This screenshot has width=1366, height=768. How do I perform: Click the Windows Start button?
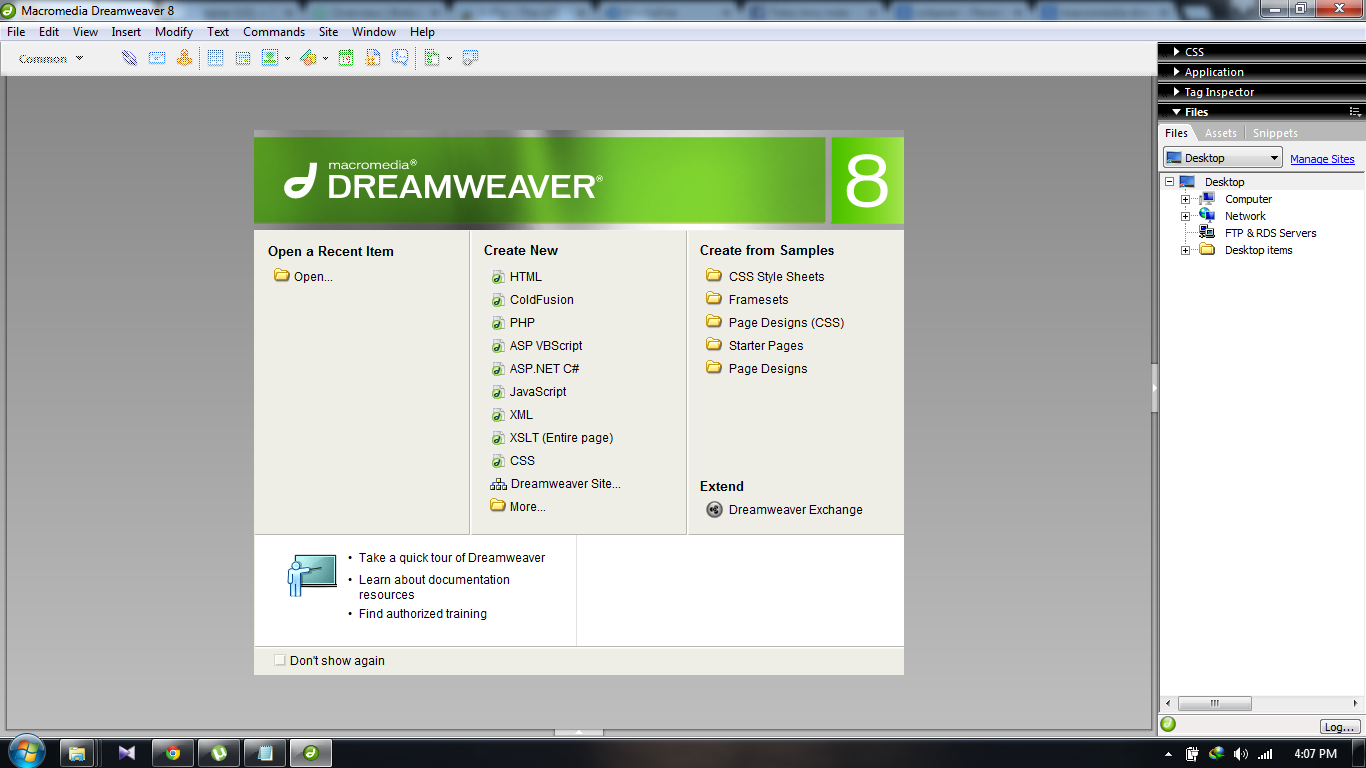pyautogui.click(x=28, y=752)
